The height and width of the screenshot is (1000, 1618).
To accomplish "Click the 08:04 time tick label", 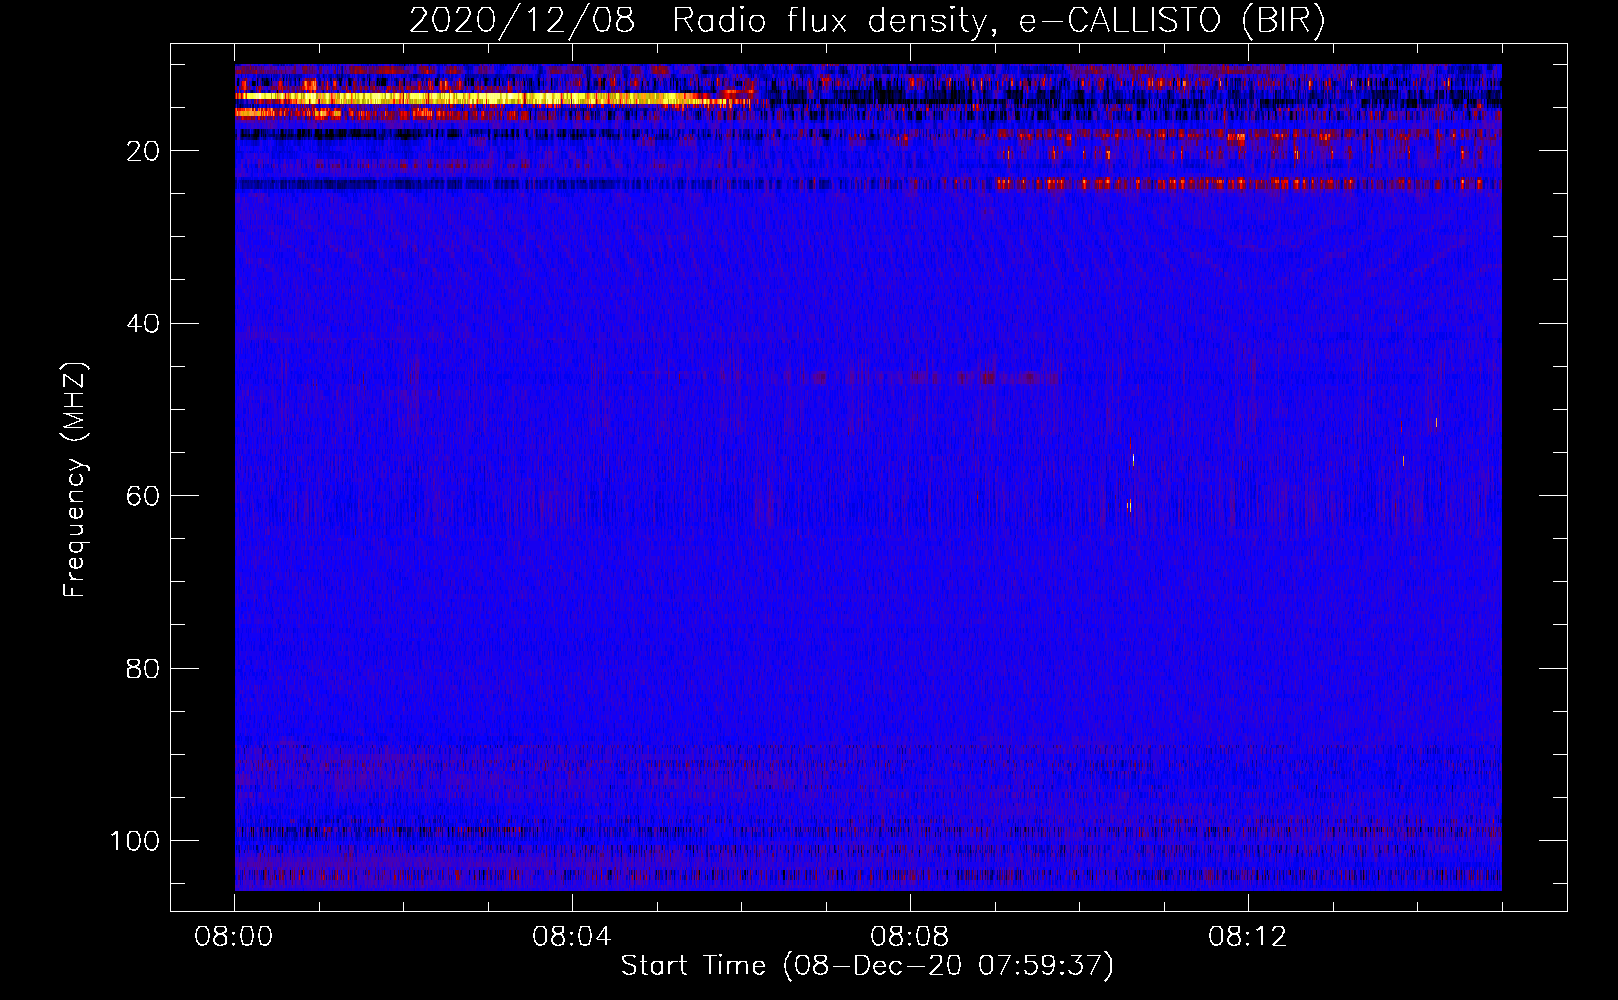I will pyautogui.click(x=572, y=937).
